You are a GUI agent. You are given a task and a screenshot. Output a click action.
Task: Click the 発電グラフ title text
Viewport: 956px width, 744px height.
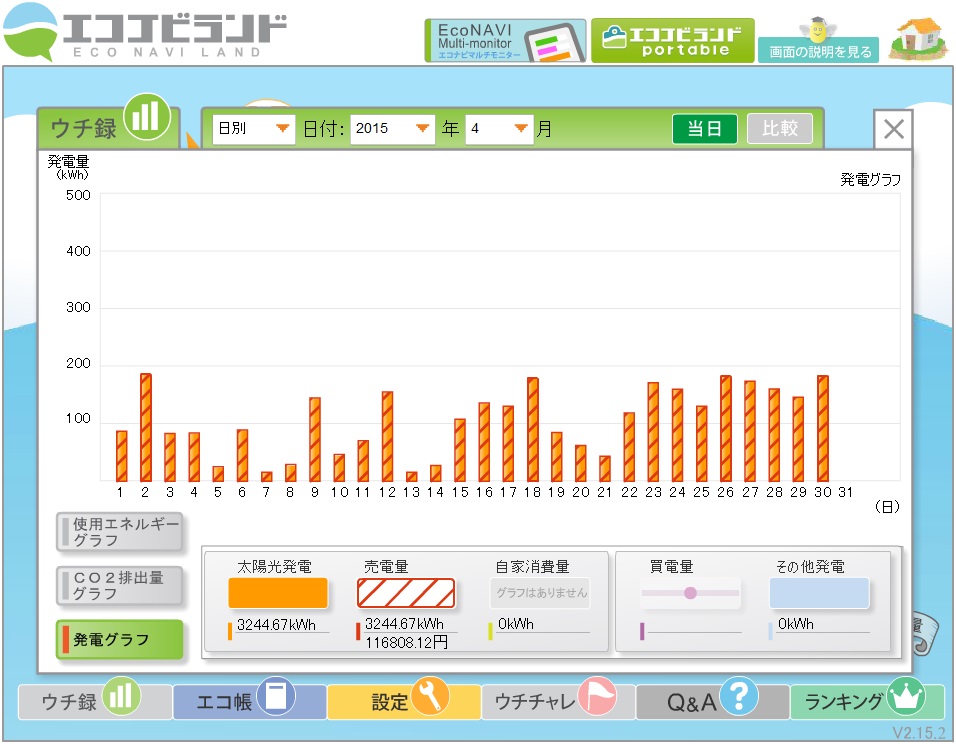(870, 179)
